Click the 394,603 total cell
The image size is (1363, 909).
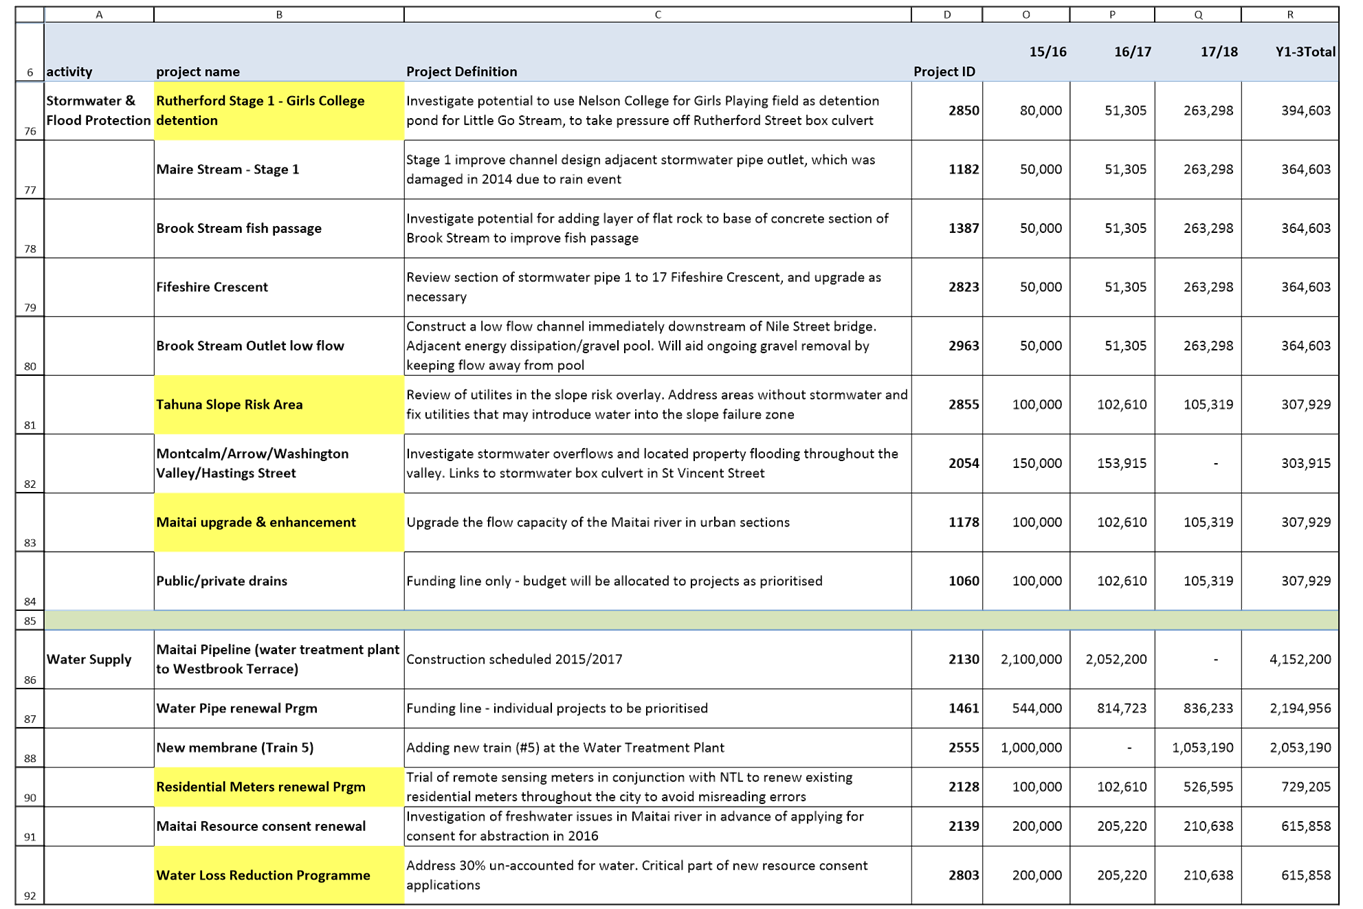1290,111
